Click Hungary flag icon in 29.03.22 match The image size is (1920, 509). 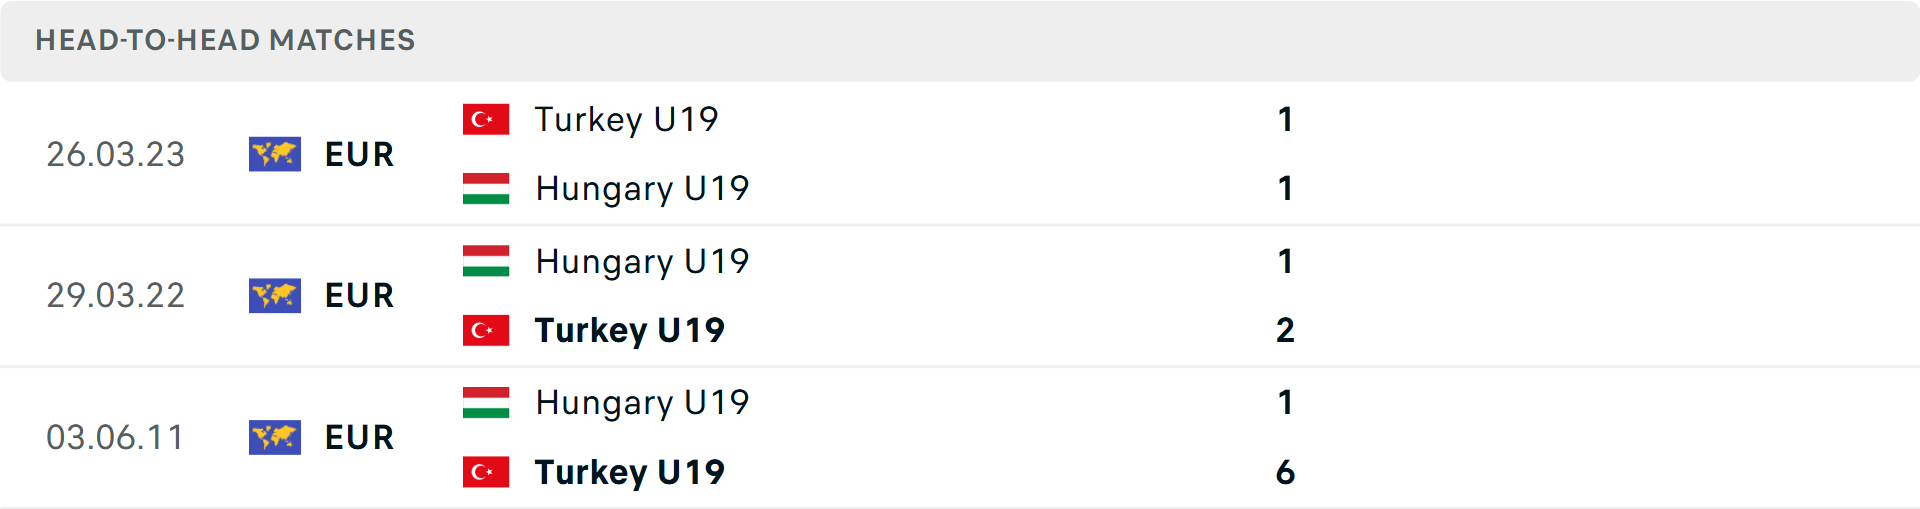[486, 261]
